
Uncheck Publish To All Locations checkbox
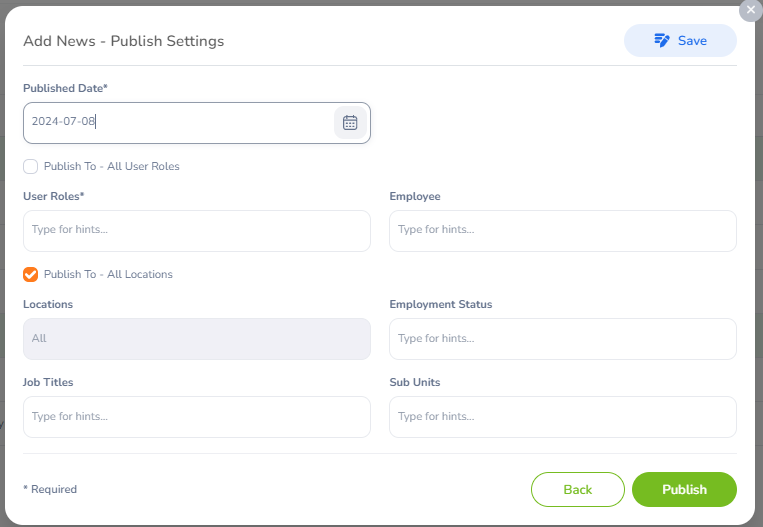pyautogui.click(x=31, y=274)
